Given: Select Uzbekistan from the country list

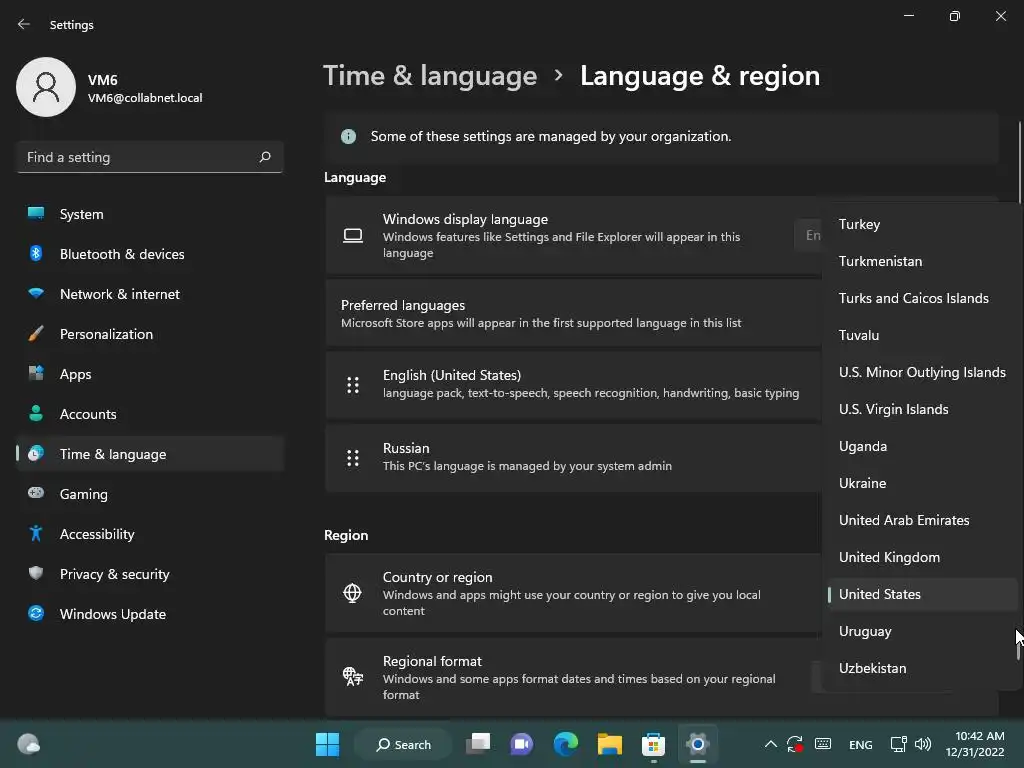Looking at the screenshot, I should tap(922, 668).
